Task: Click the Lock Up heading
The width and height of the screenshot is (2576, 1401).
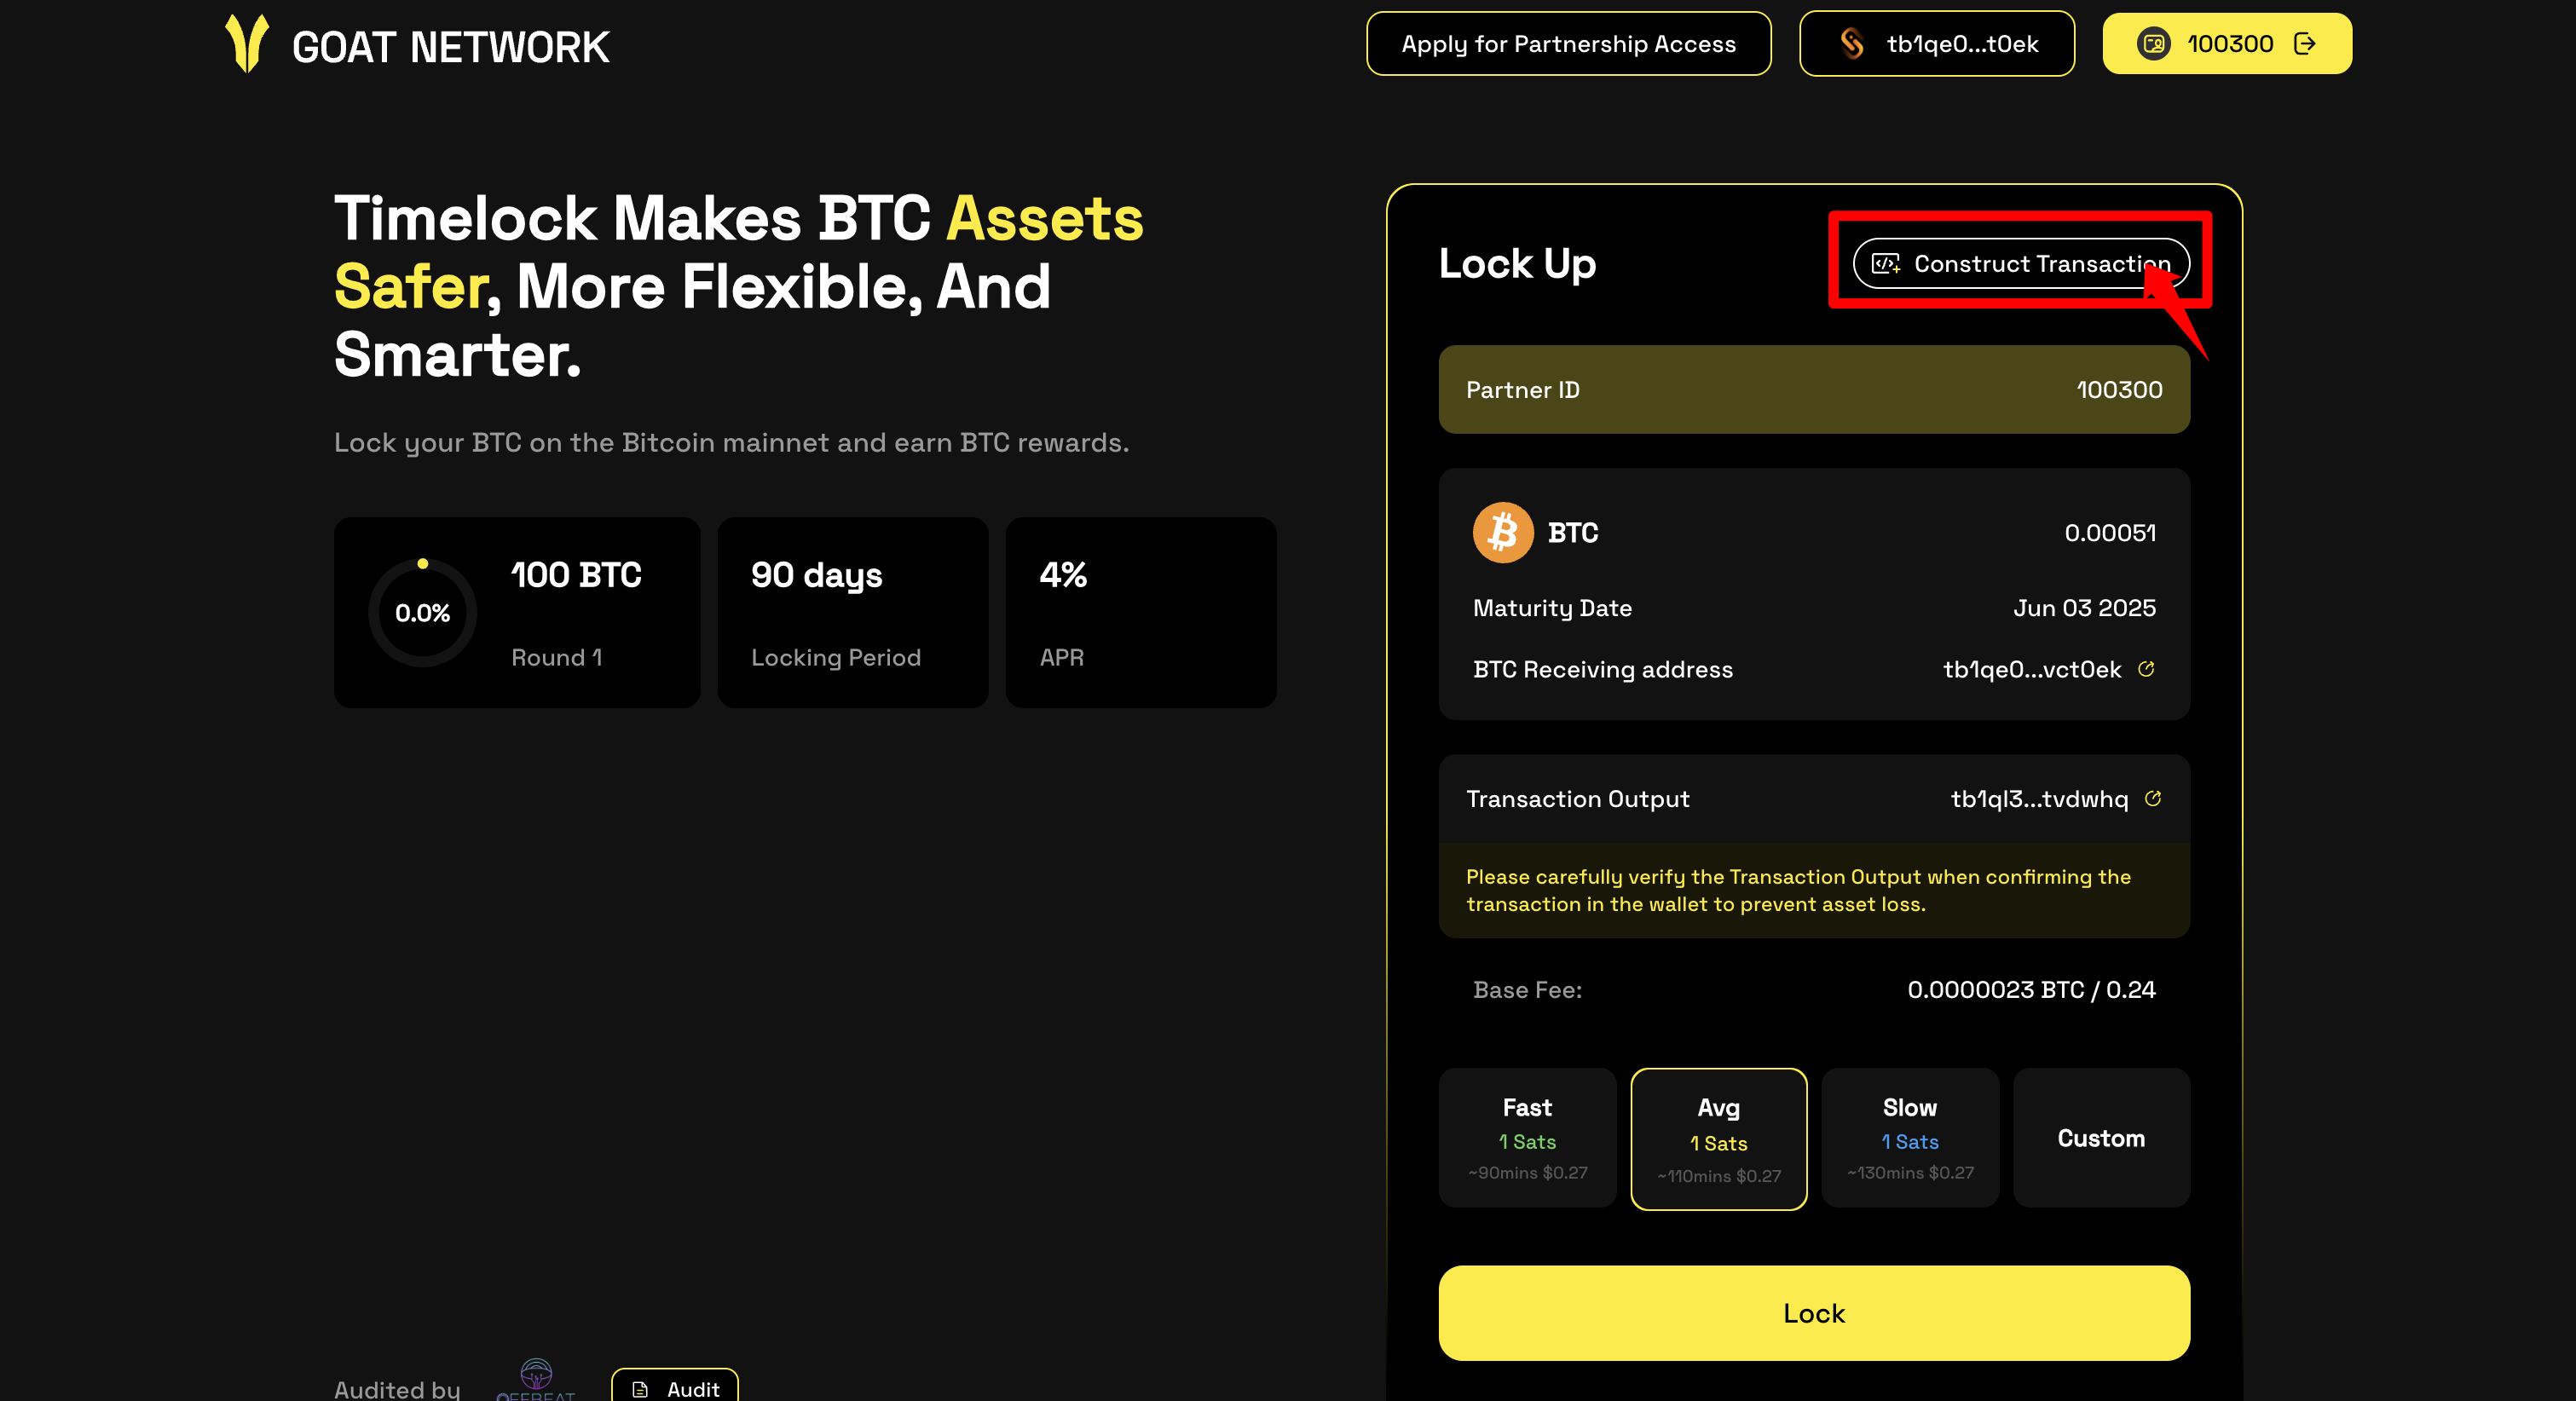Action: pyautogui.click(x=1517, y=264)
